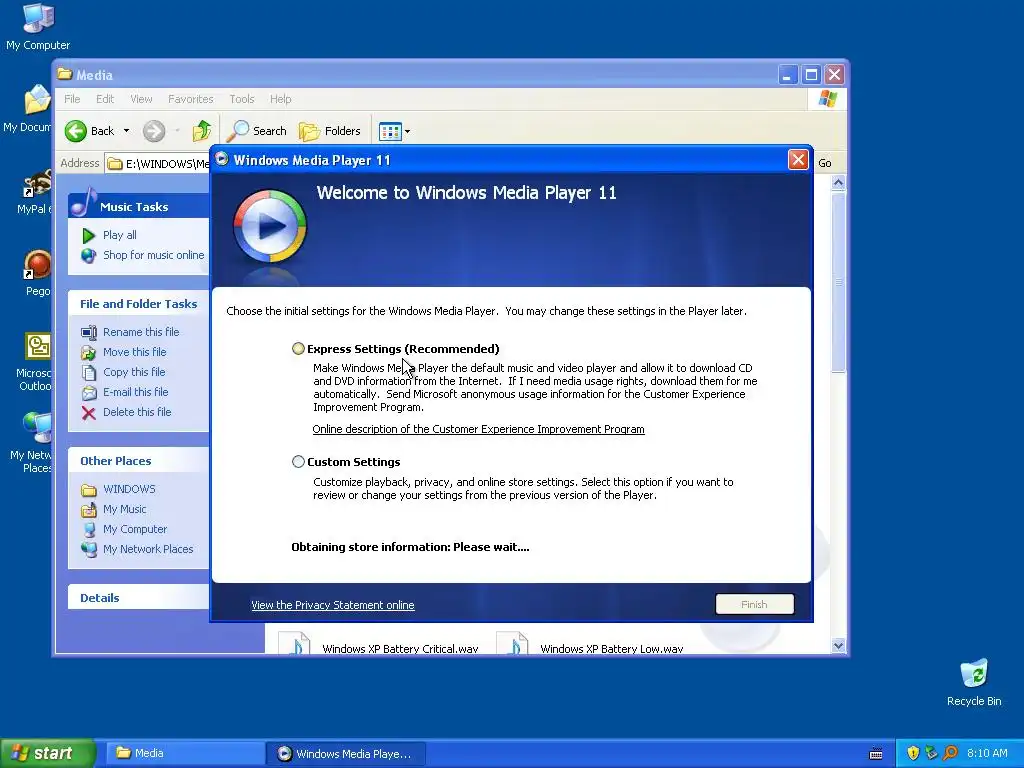This screenshot has height=768, width=1024.
Task: Collapse the File and Folder Tasks header
Action: [x=138, y=304]
